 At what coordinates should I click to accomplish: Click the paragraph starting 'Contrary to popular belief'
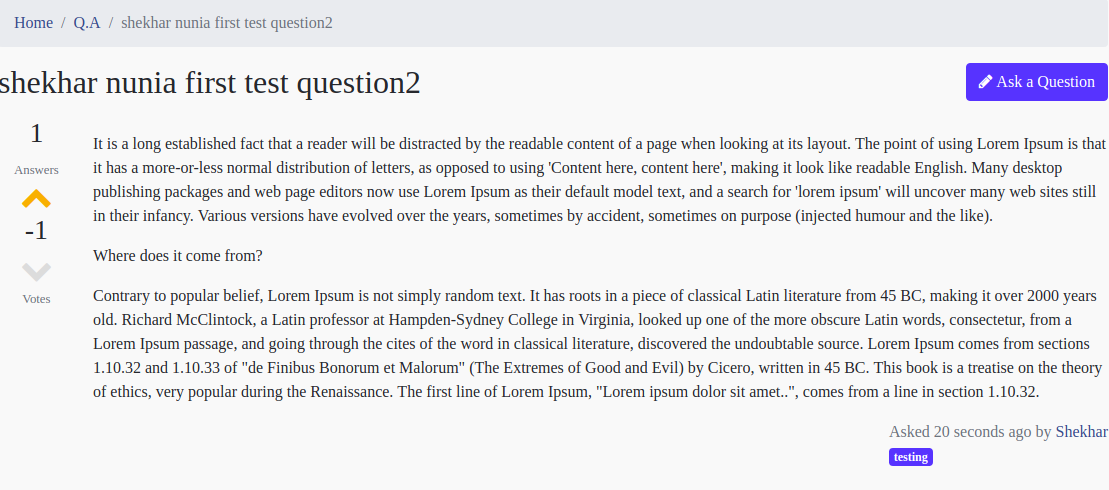(x=598, y=344)
